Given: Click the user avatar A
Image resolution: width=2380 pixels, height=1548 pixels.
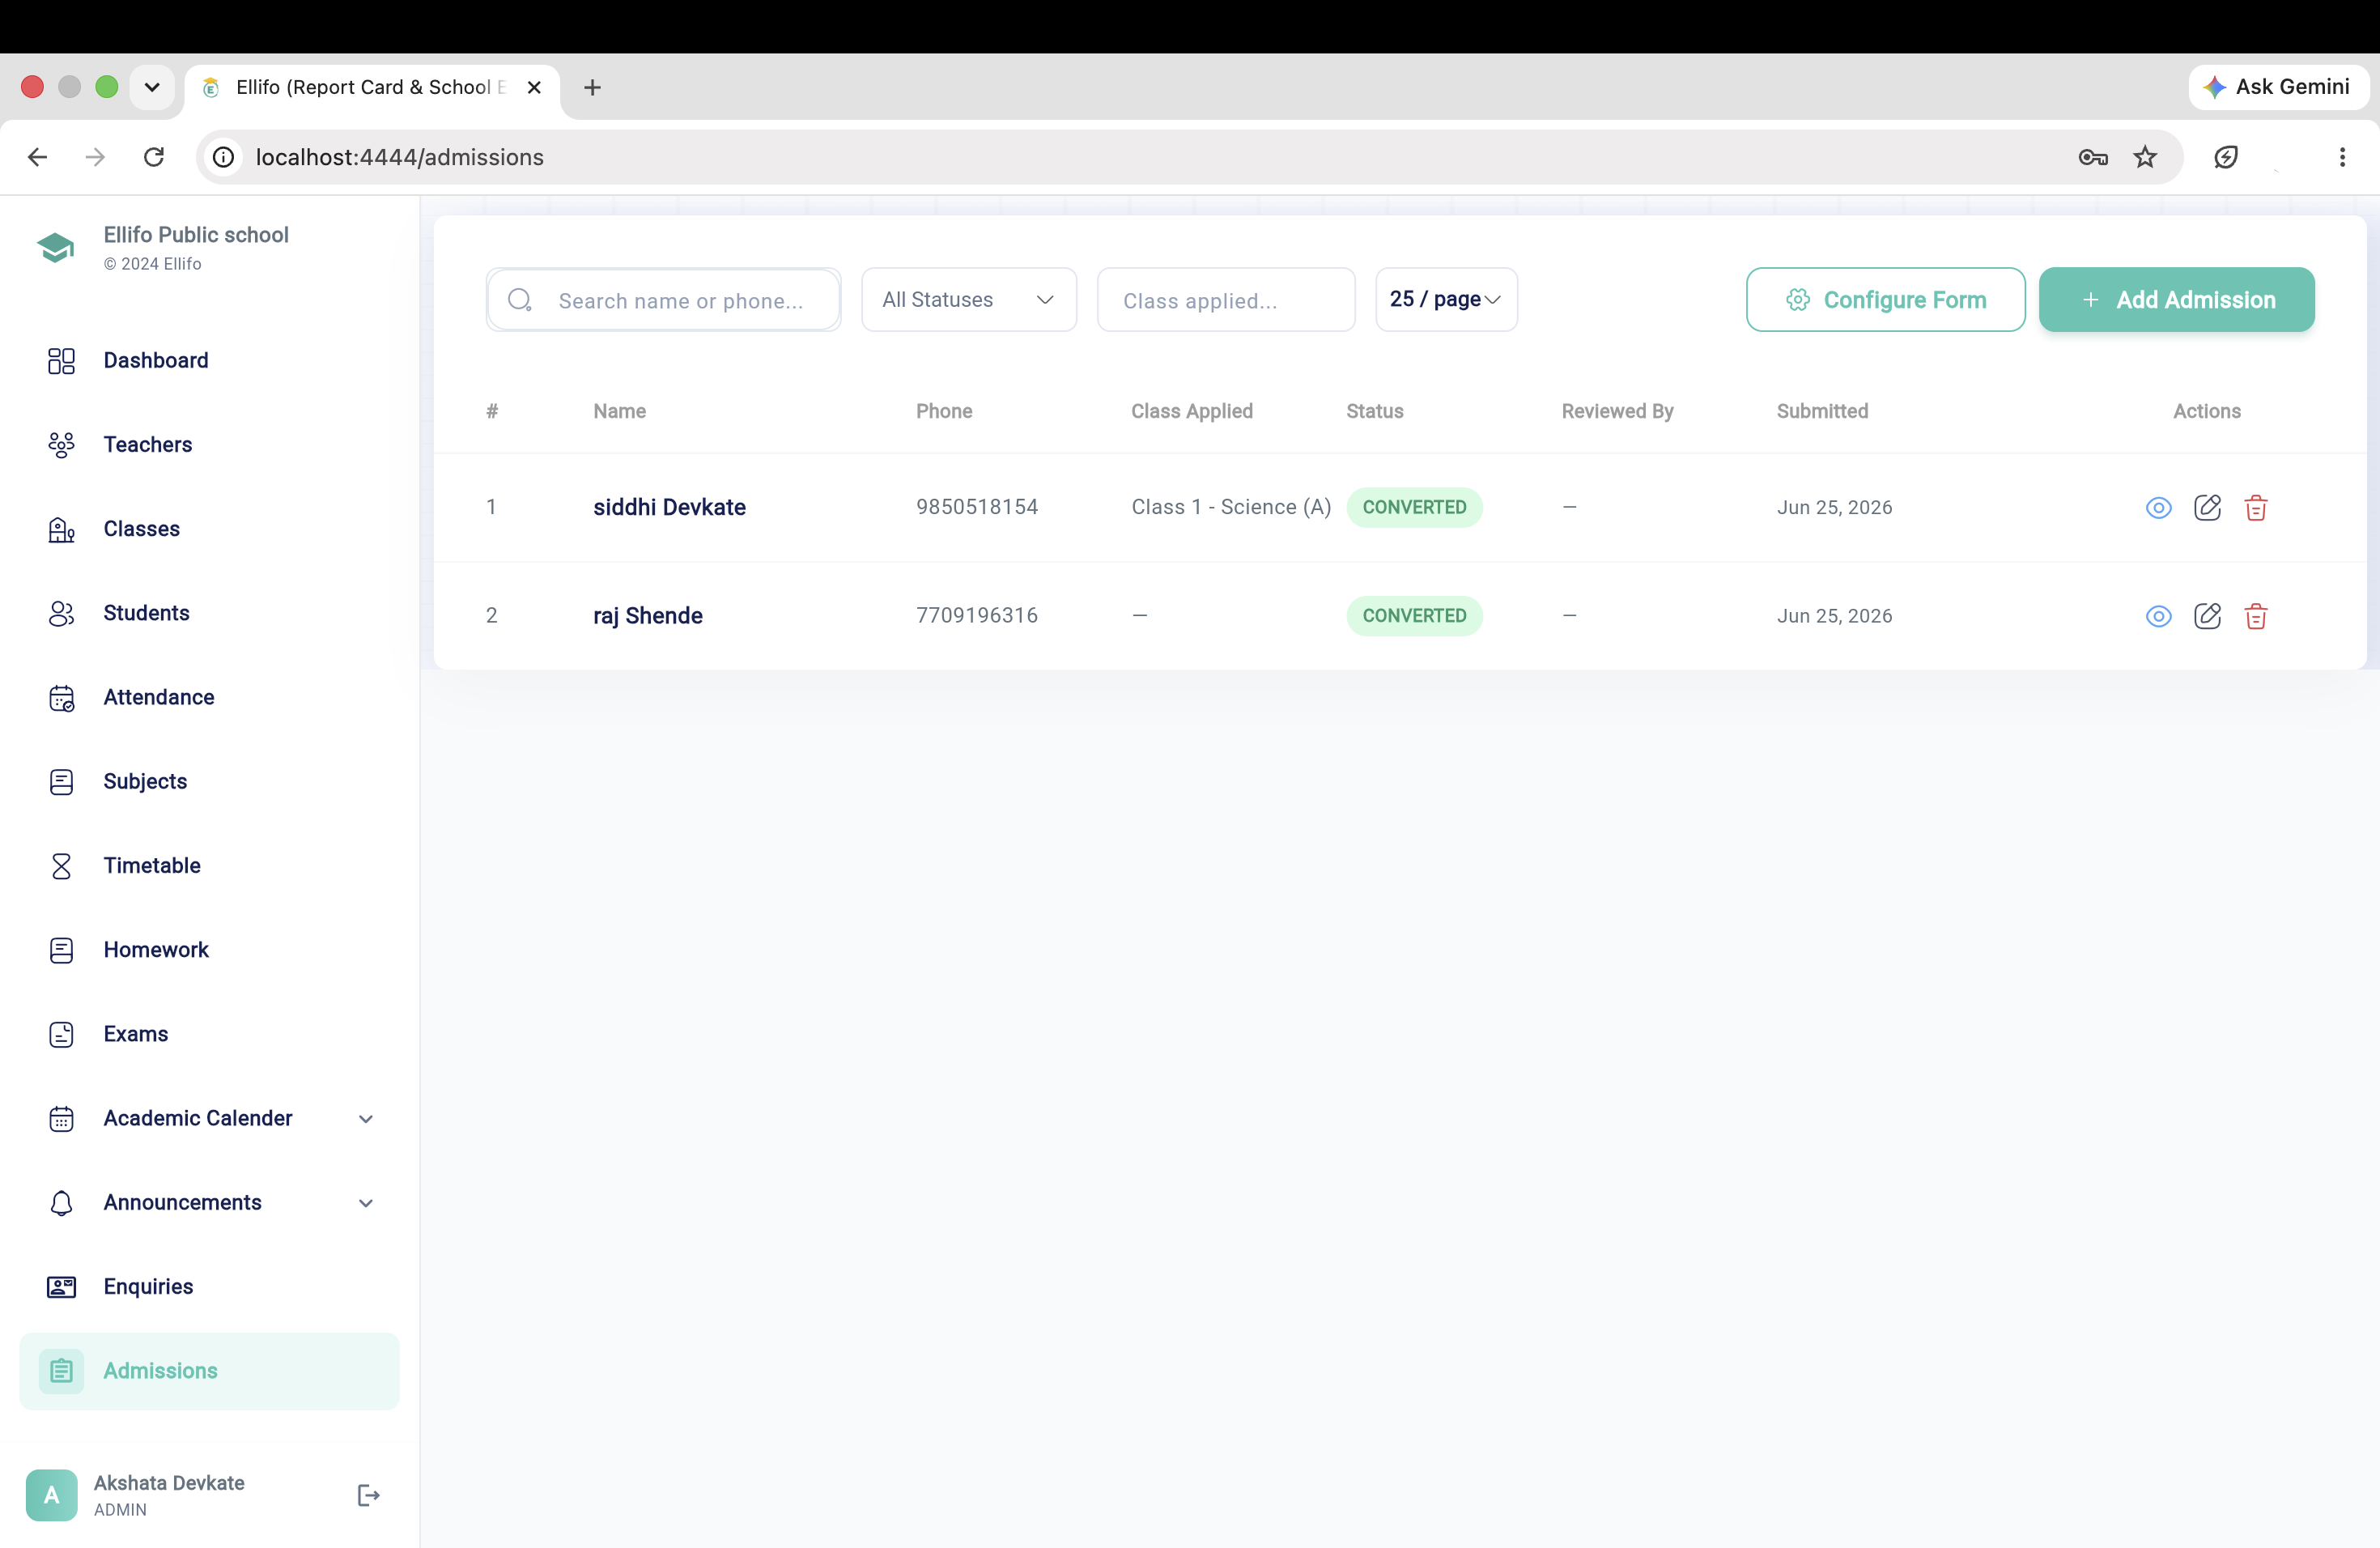Looking at the screenshot, I should click(x=51, y=1495).
